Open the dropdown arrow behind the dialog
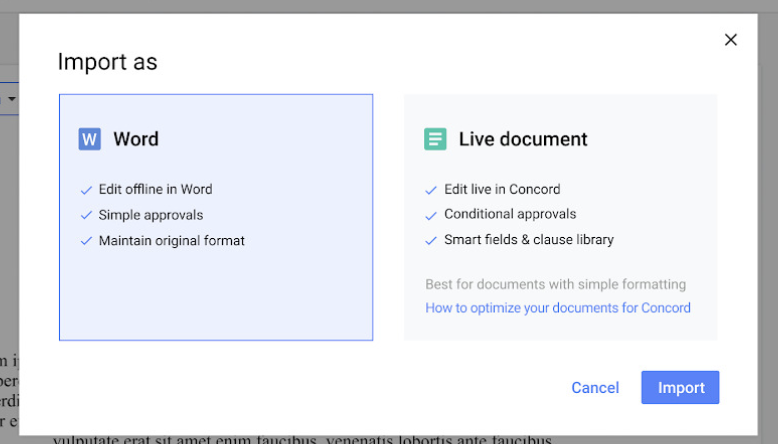 click(11, 99)
